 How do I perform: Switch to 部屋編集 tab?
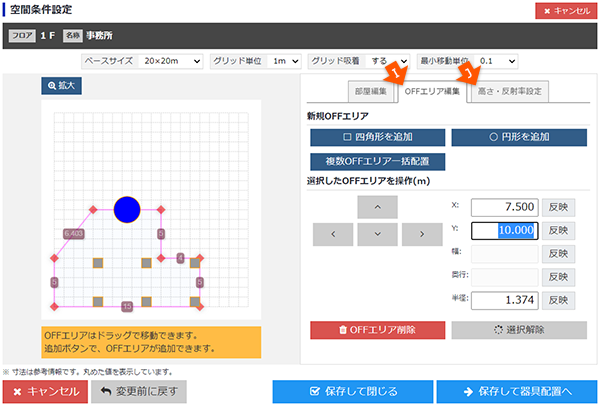370,91
